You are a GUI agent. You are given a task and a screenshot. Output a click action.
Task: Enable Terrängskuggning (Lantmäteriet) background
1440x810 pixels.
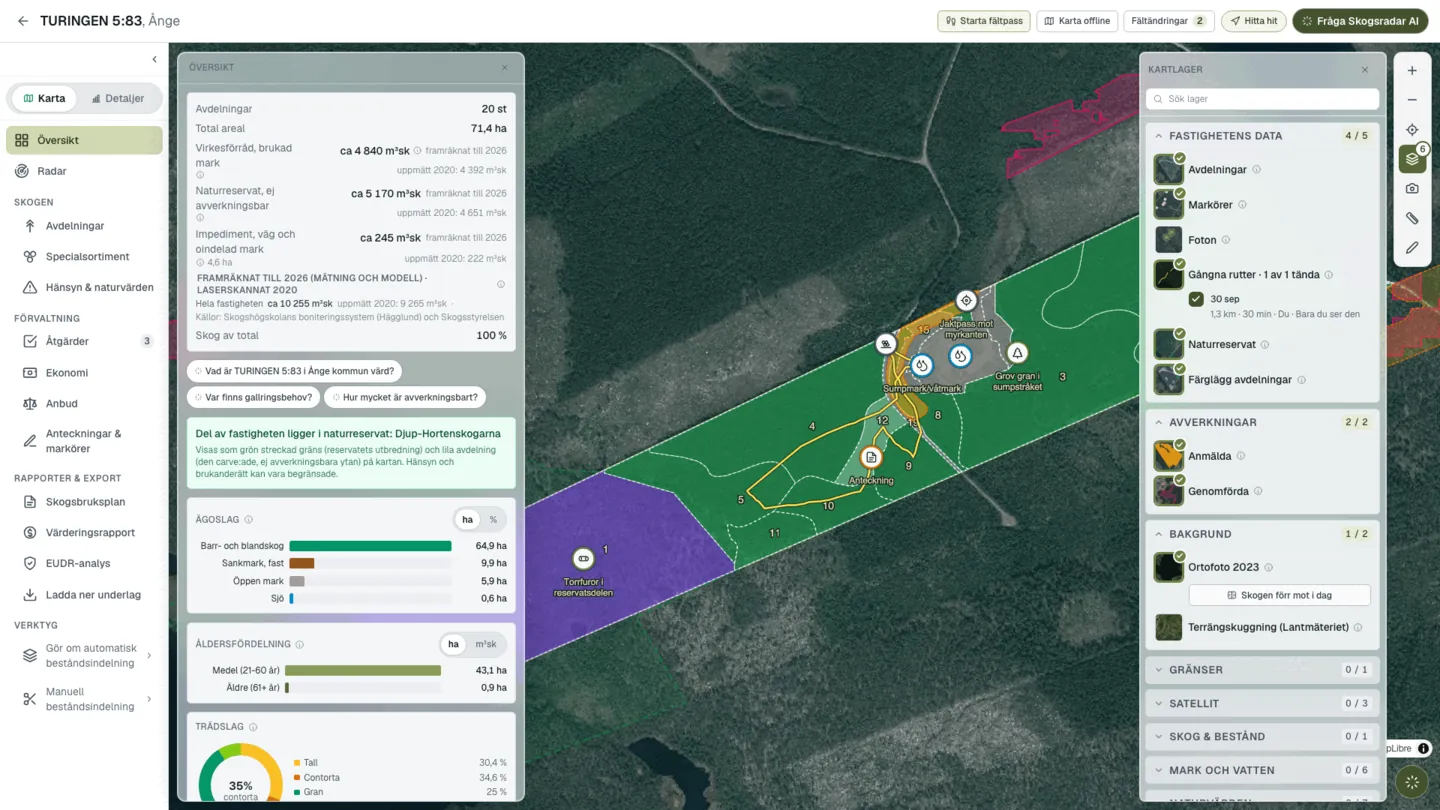[1168, 627]
